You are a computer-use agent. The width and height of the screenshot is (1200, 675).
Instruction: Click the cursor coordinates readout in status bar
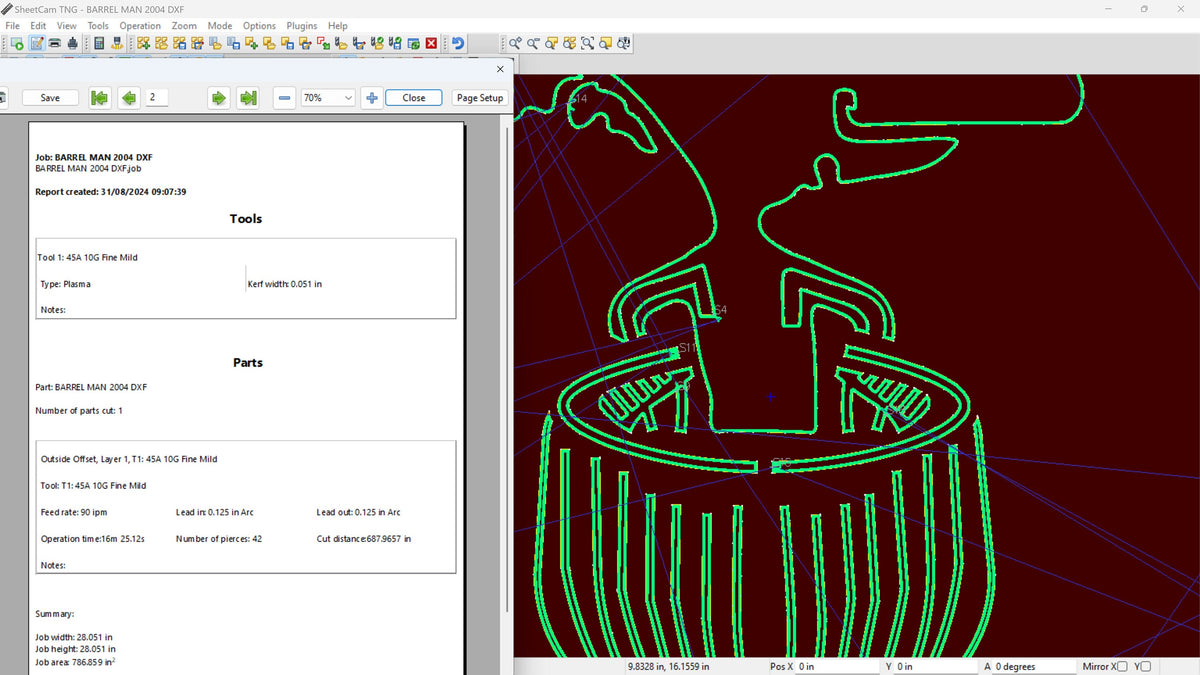669,666
